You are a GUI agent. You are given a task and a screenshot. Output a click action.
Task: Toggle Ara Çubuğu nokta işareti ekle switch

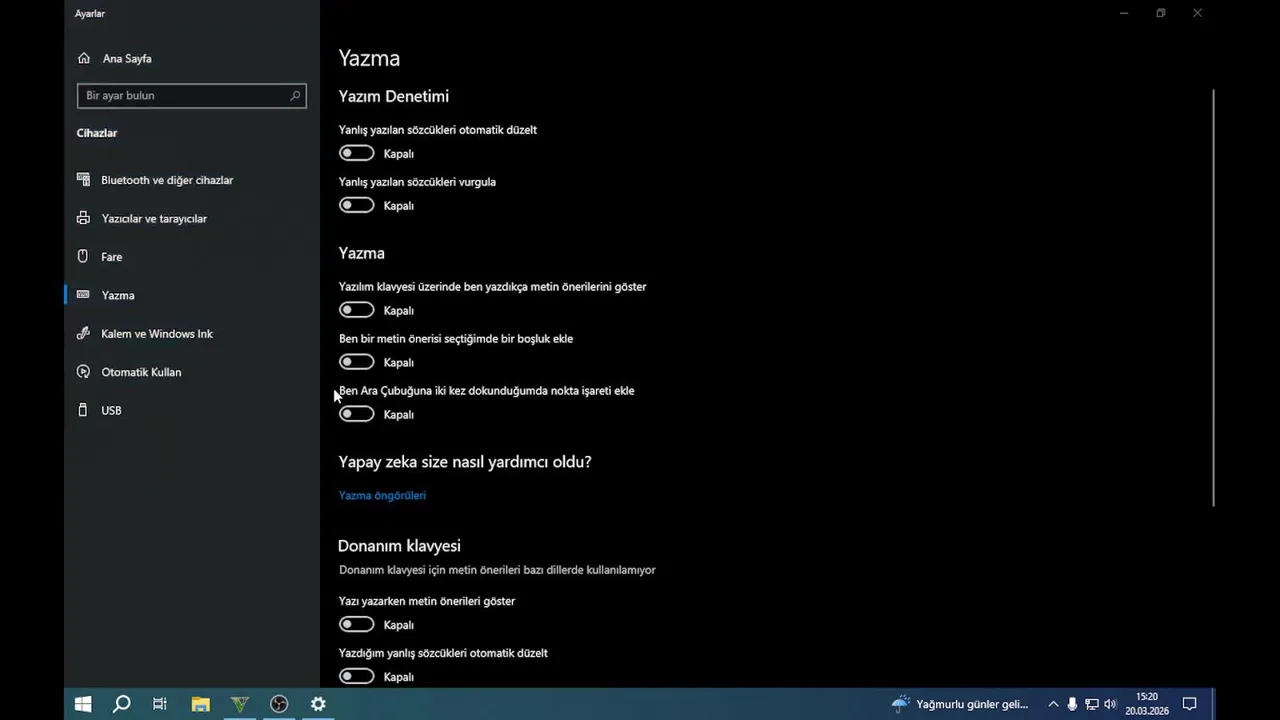357,414
